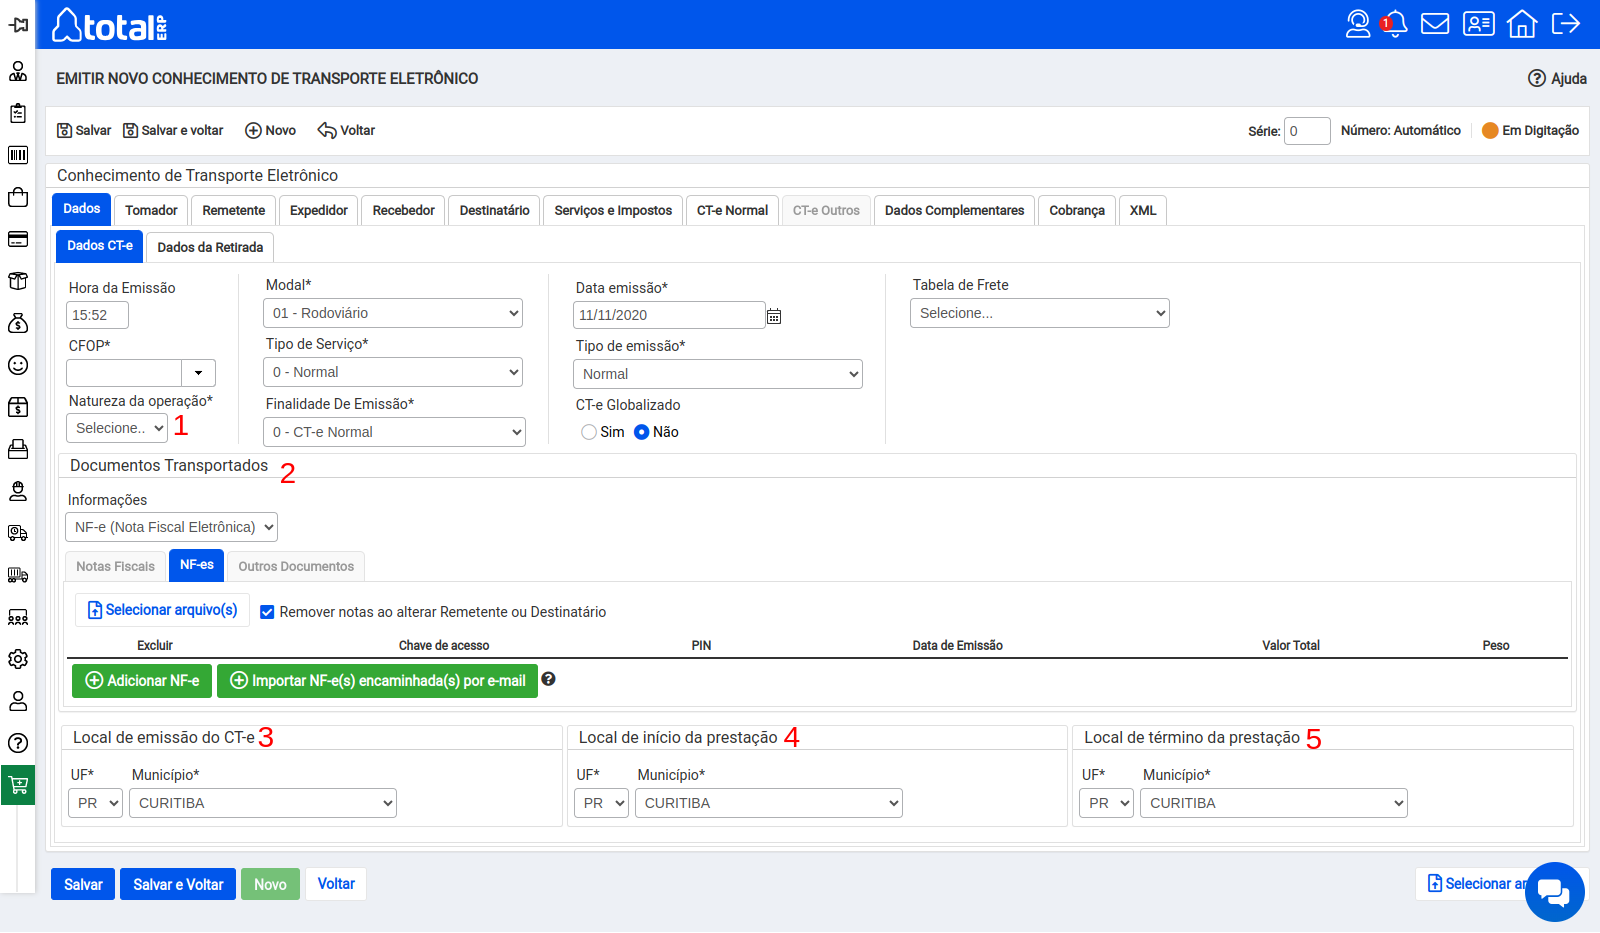Open the Finalidade De Emissão dropdown
This screenshot has height=933, width=1600.
[395, 432]
